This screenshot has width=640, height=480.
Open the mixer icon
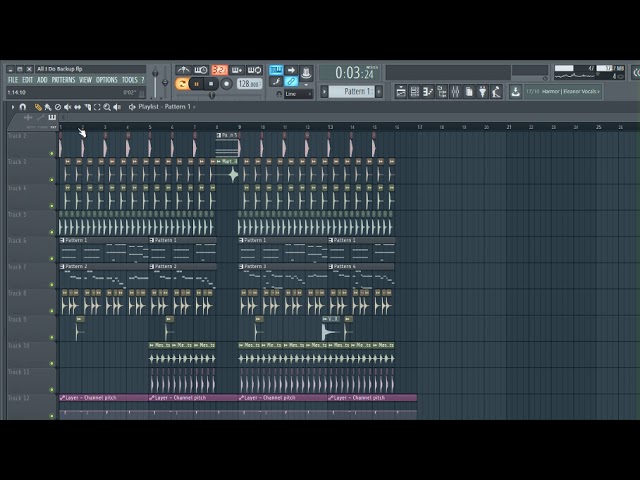click(456, 92)
